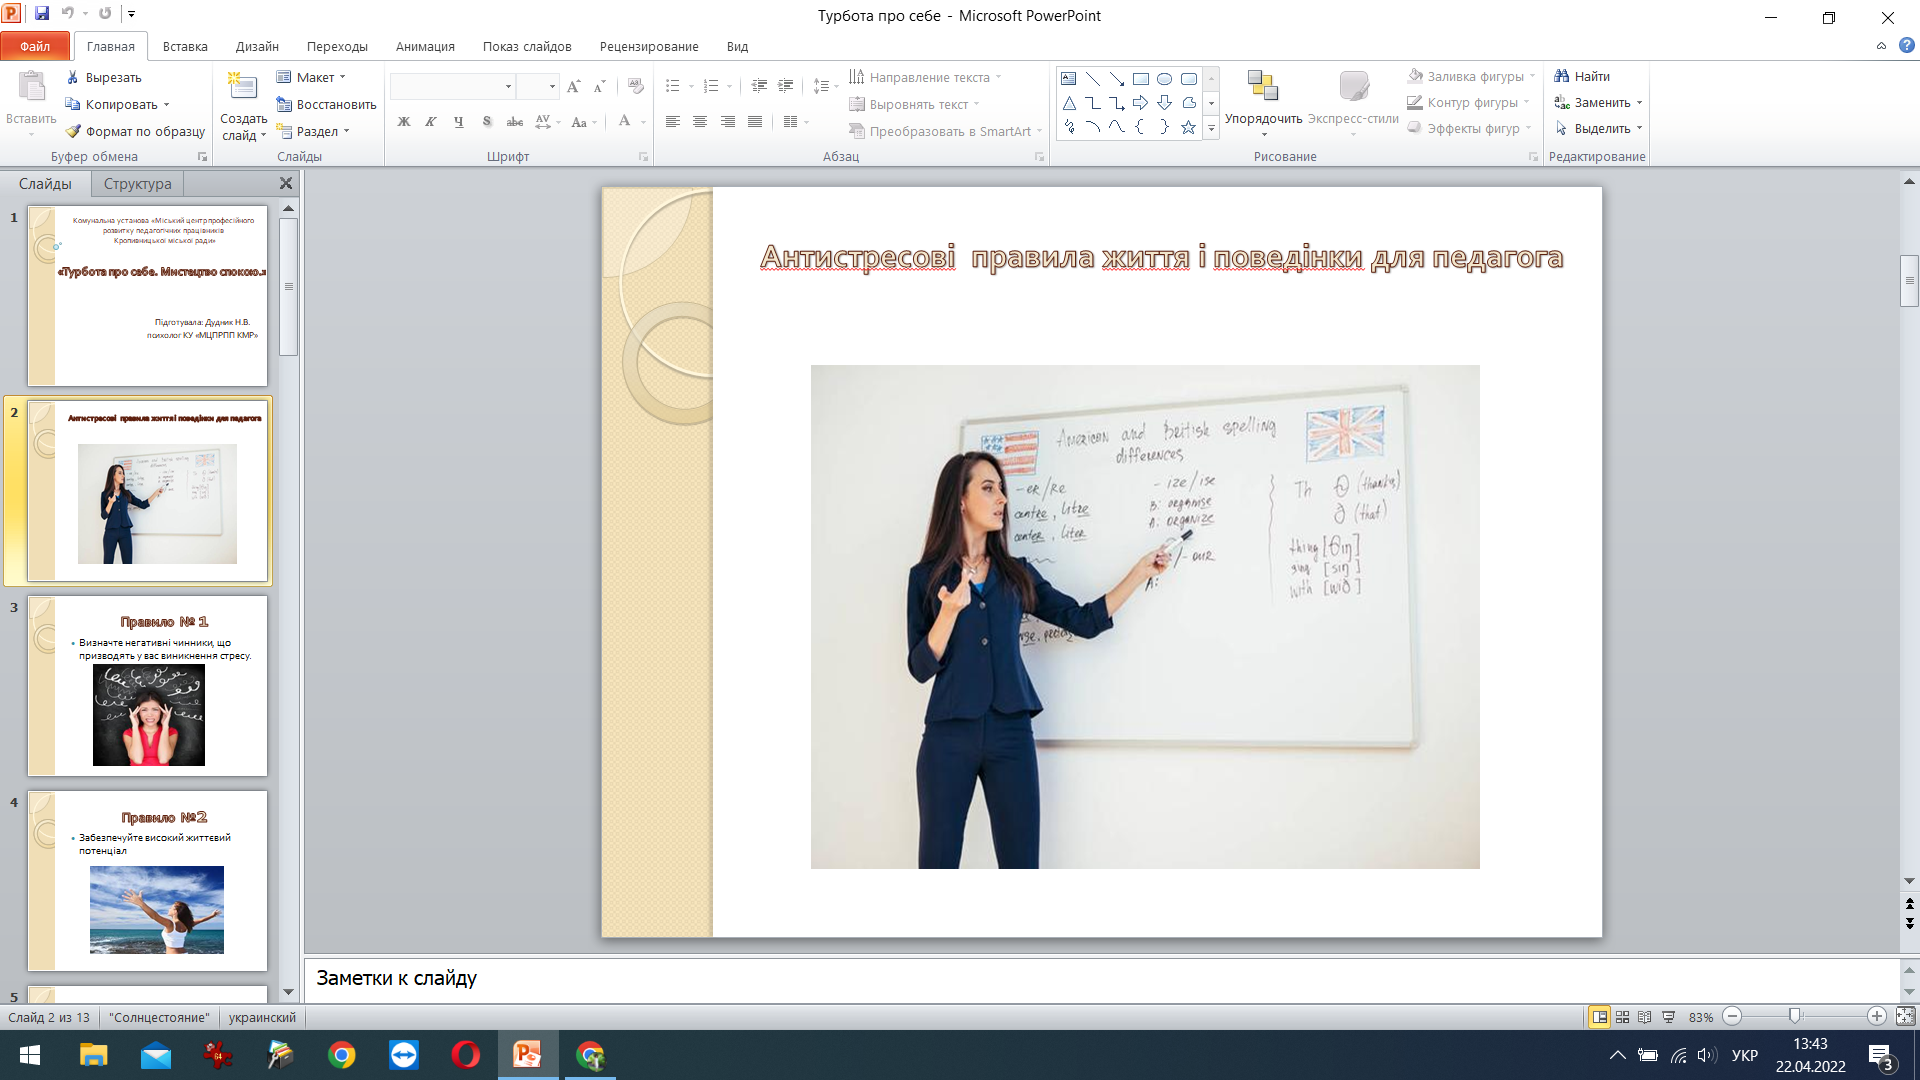Start Slide Show from status bar icon
Screen dimensions: 1920x1080
tap(1668, 1017)
